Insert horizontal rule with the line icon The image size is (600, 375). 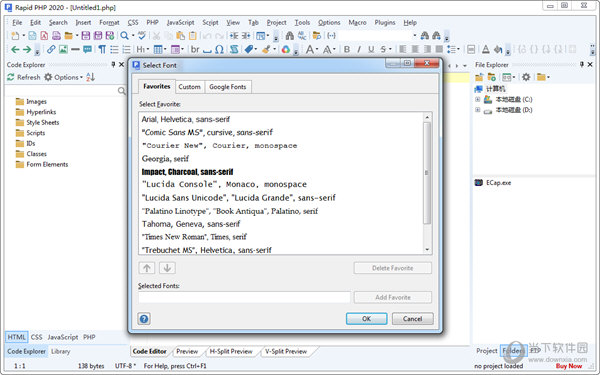click(x=75, y=49)
